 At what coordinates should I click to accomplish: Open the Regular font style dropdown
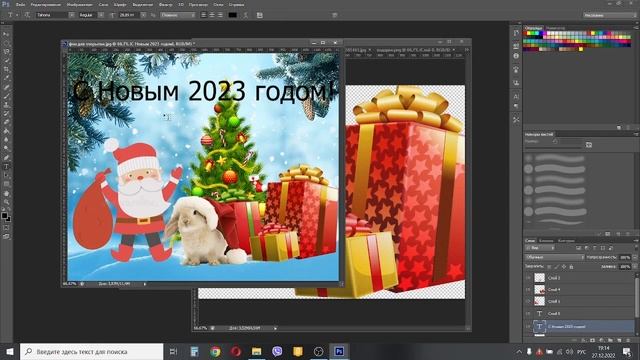click(101, 15)
